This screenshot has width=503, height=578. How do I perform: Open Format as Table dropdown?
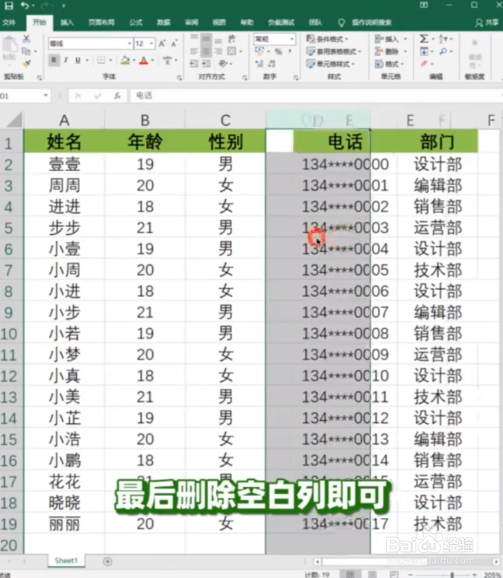(x=333, y=51)
